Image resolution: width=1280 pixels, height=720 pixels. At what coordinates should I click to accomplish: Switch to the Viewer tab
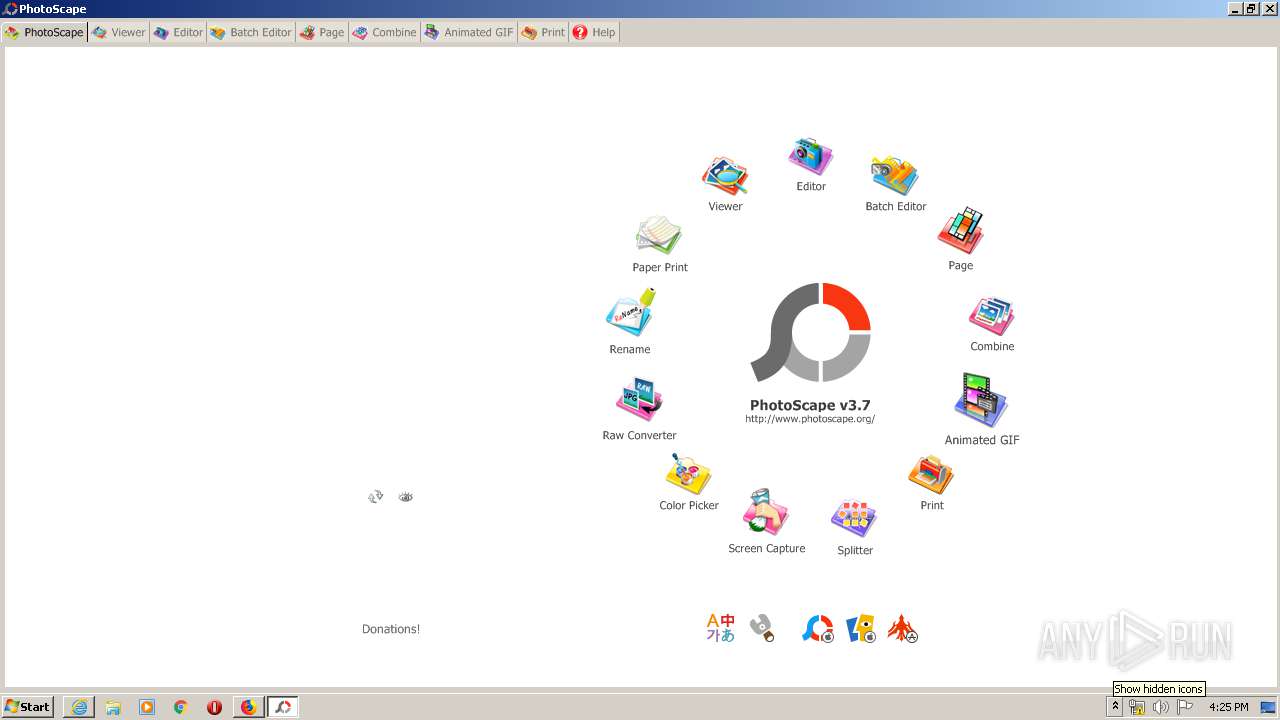[x=119, y=32]
